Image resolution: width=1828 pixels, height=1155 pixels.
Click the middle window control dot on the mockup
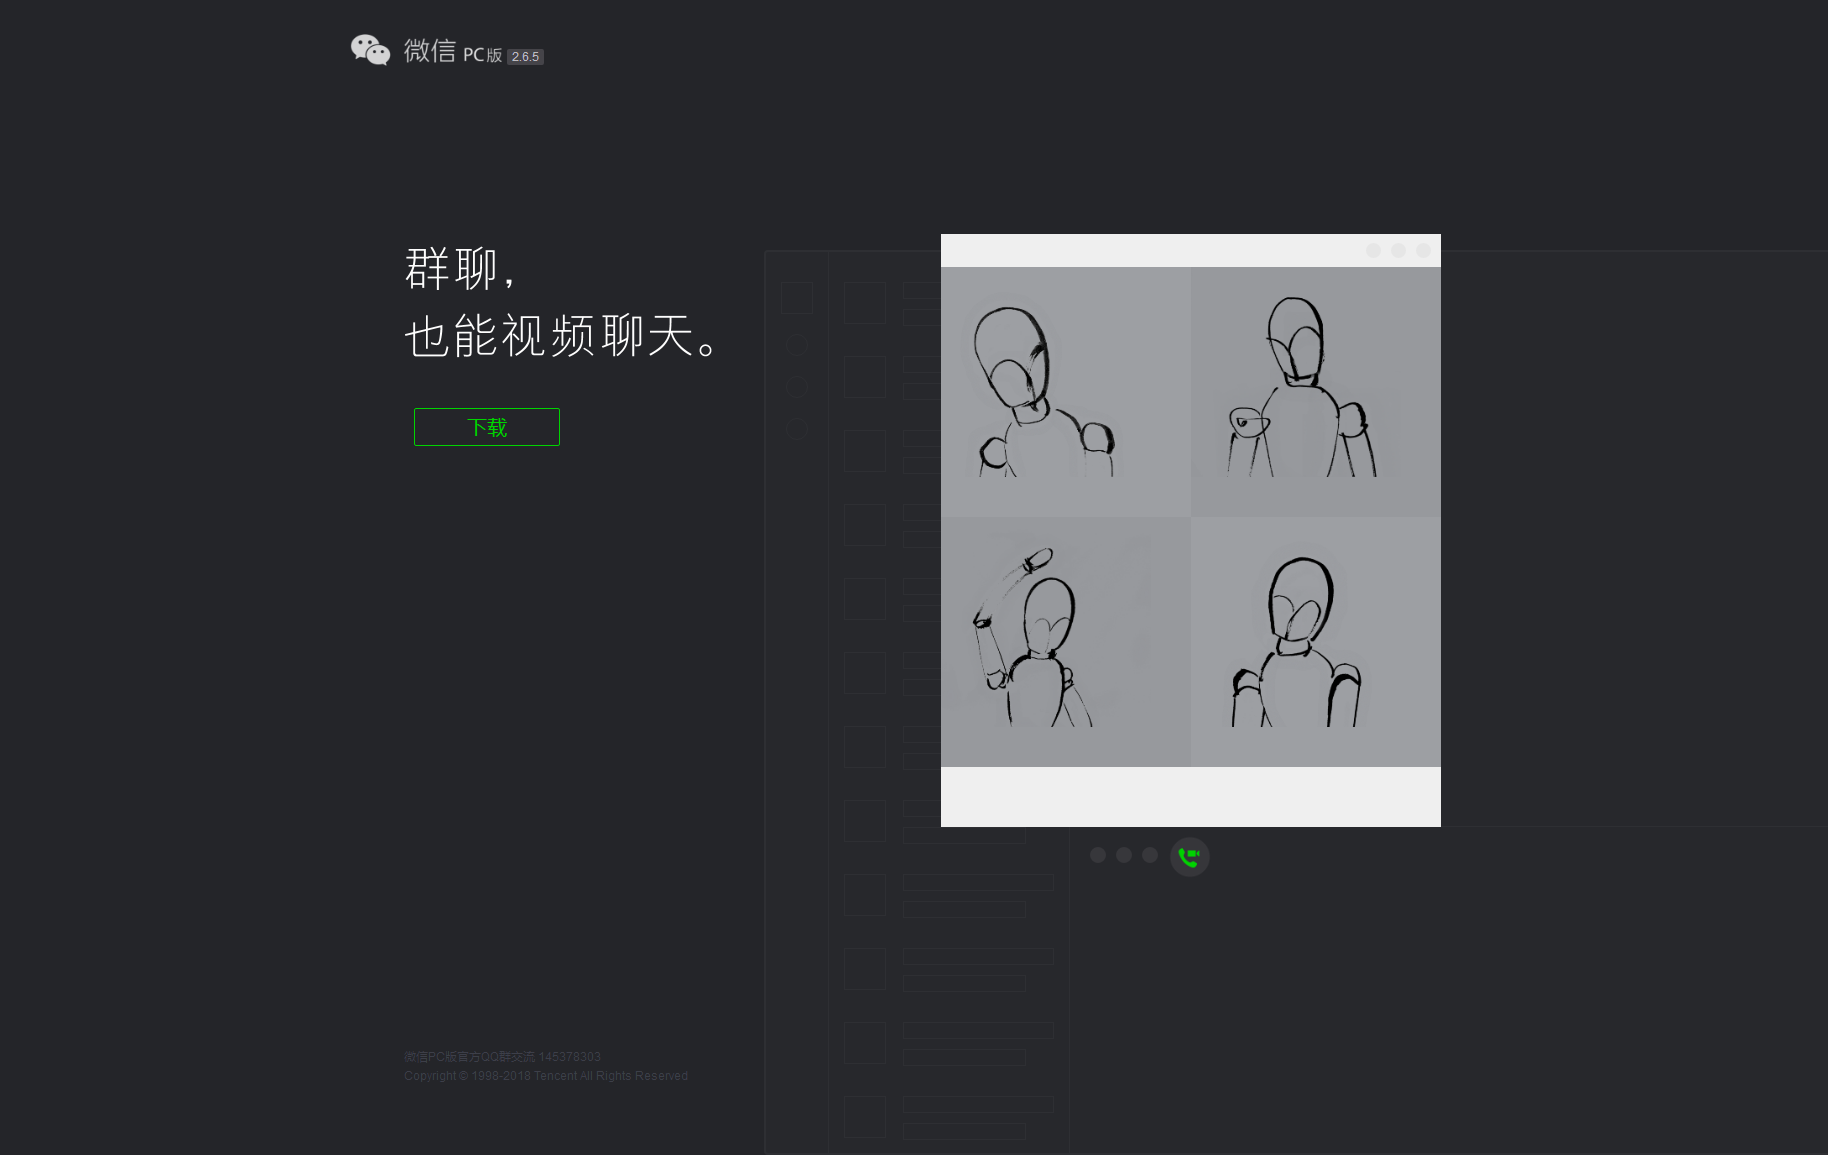(x=1399, y=251)
